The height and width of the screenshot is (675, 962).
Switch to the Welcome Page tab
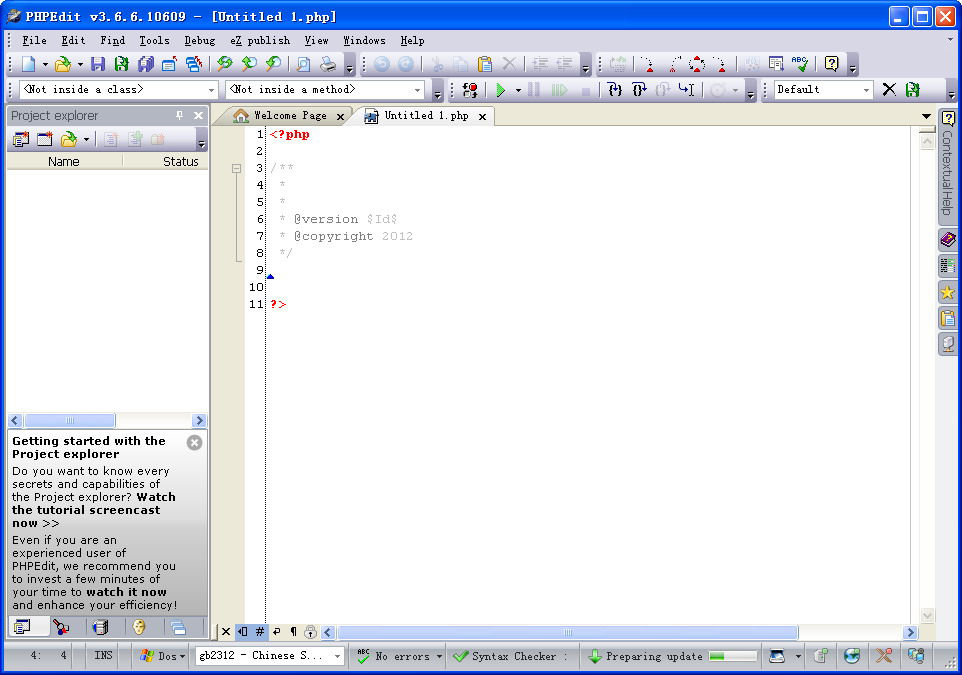click(290, 115)
